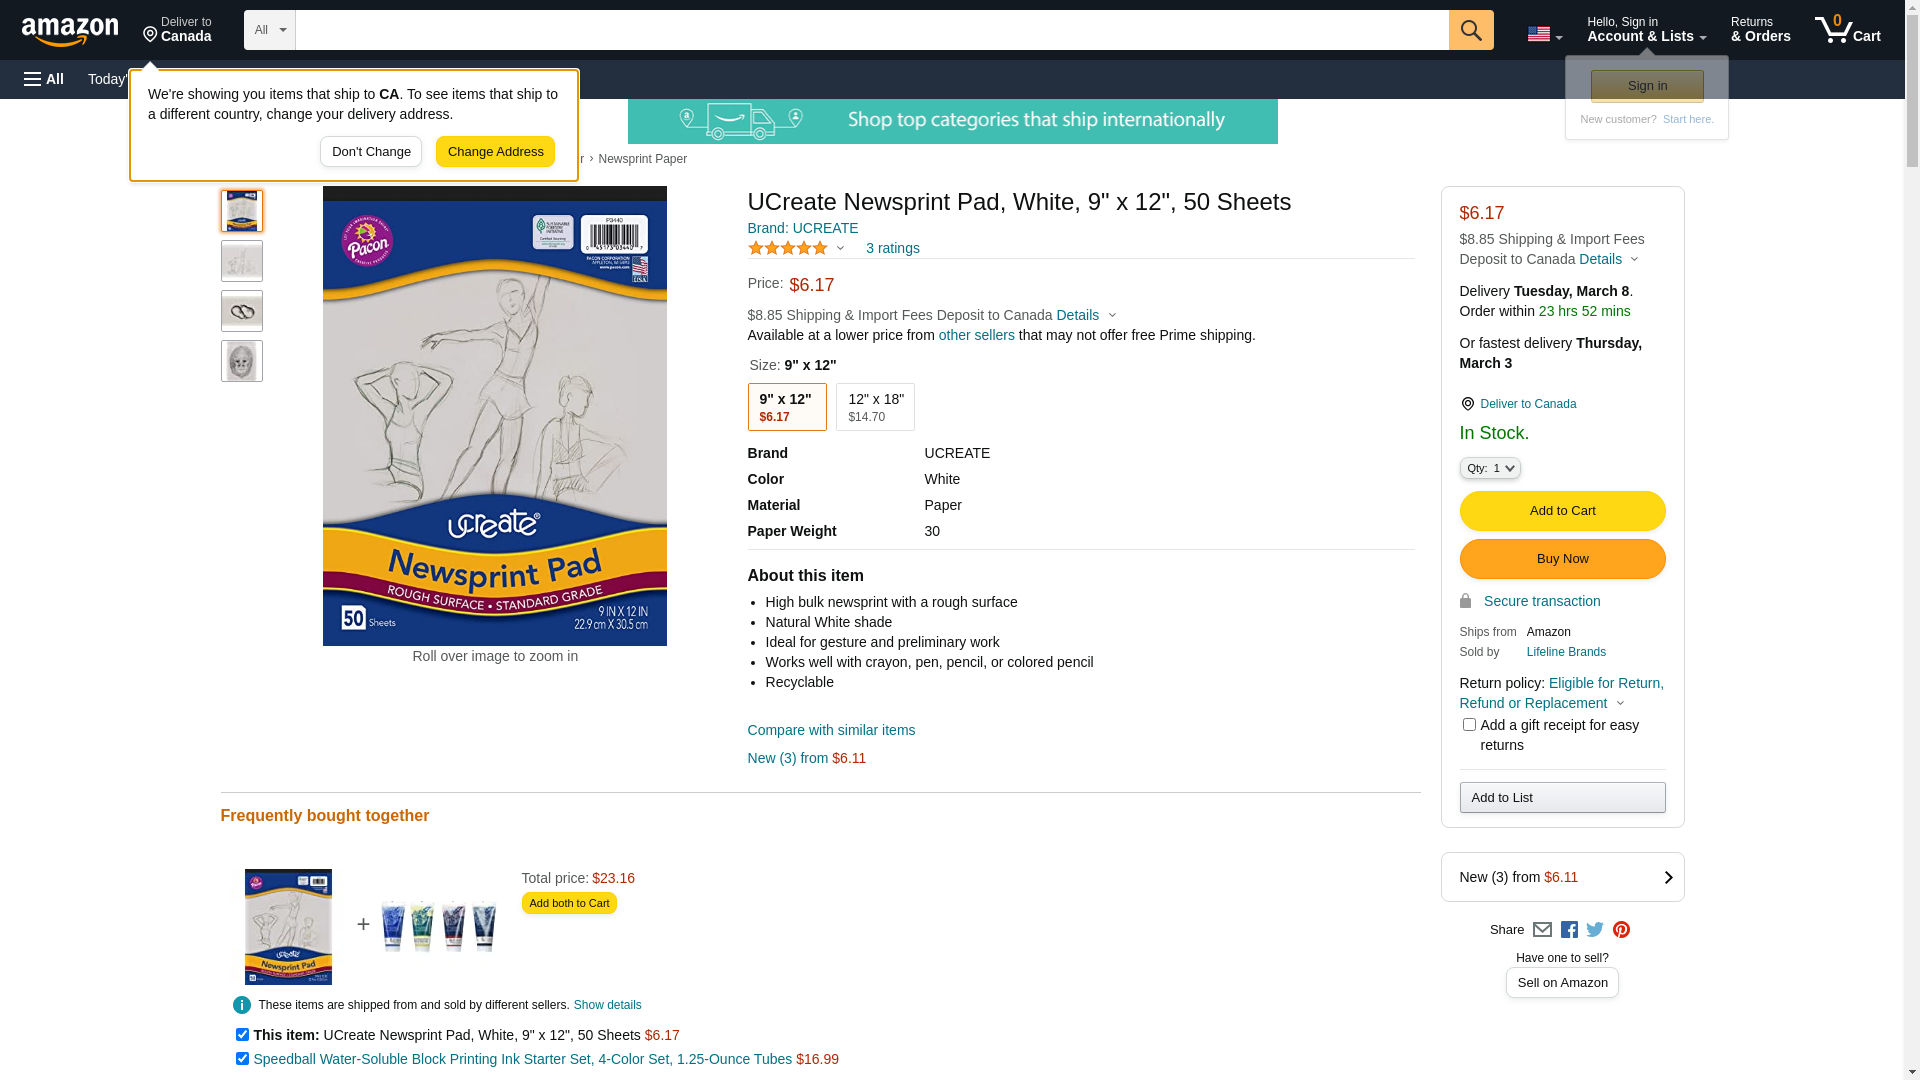
Task: Share via Twitter icon
Action: tap(1595, 930)
